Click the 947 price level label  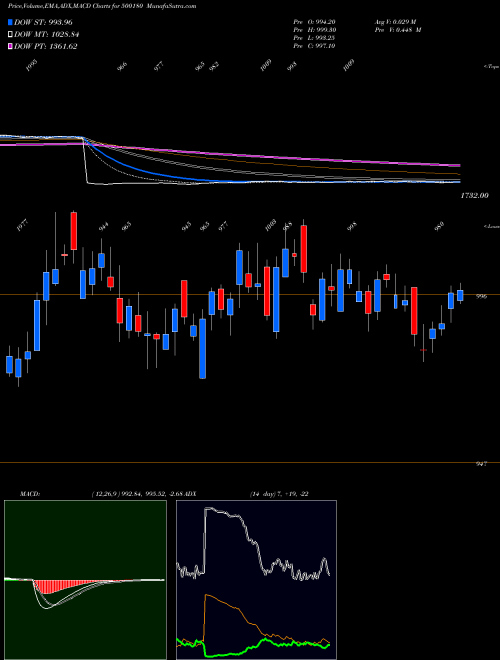[x=481, y=464]
